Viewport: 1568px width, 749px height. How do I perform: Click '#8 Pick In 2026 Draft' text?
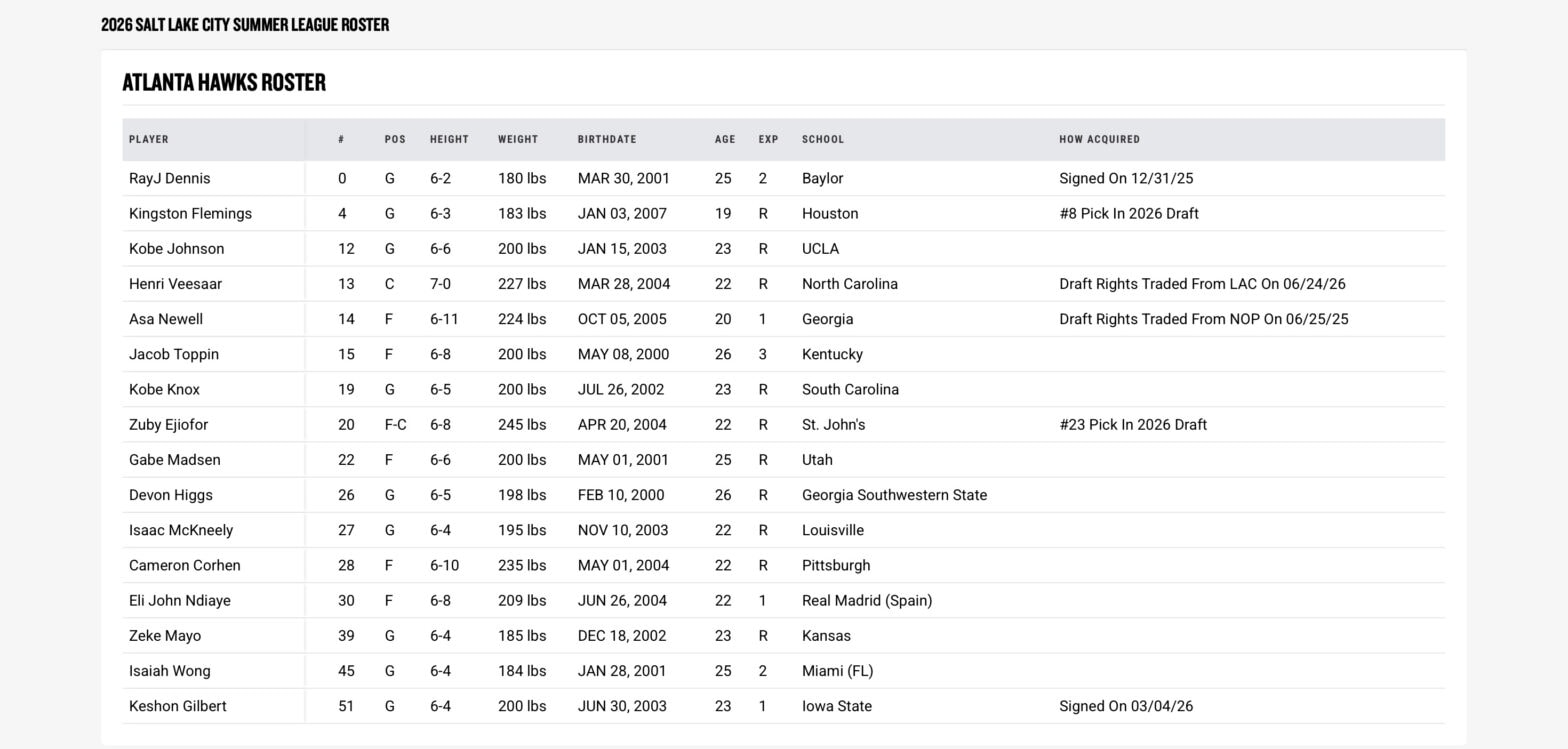1129,213
